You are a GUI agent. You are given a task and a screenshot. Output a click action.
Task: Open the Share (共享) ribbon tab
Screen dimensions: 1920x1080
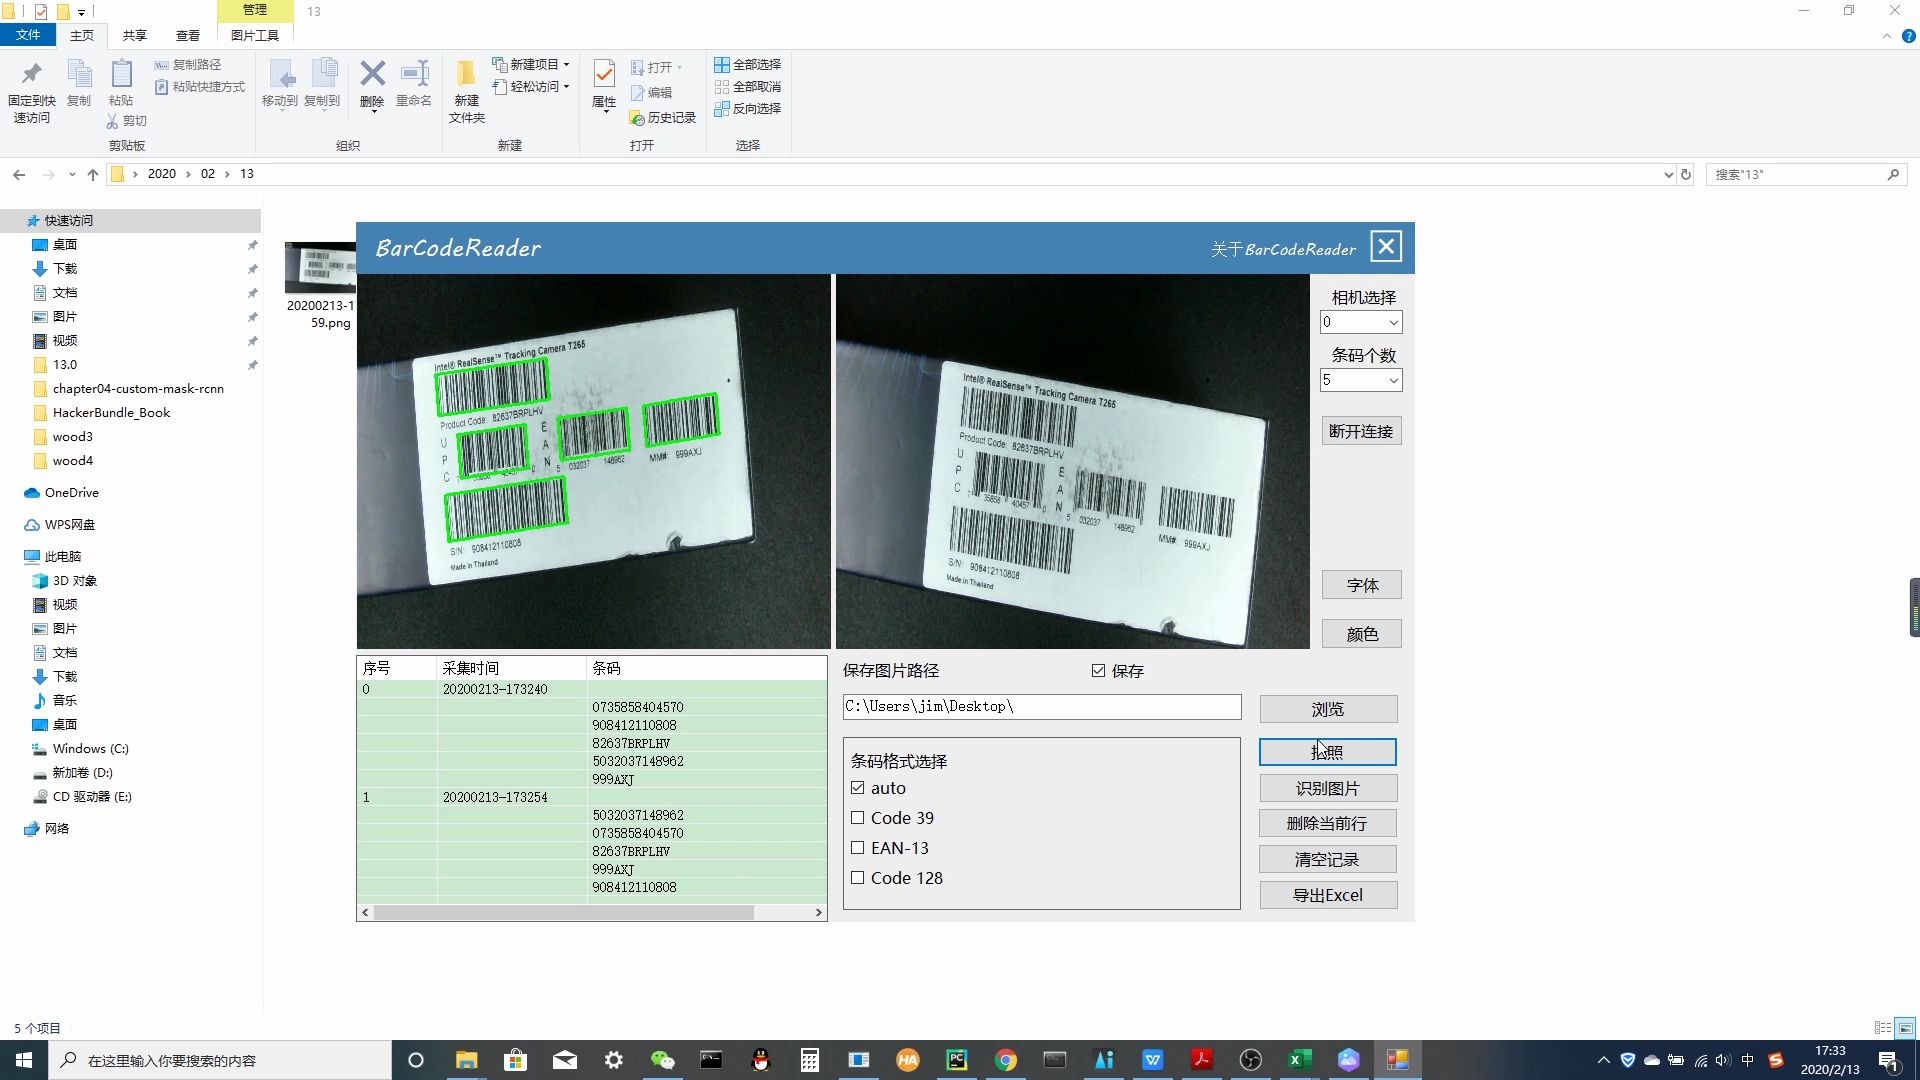coord(134,35)
